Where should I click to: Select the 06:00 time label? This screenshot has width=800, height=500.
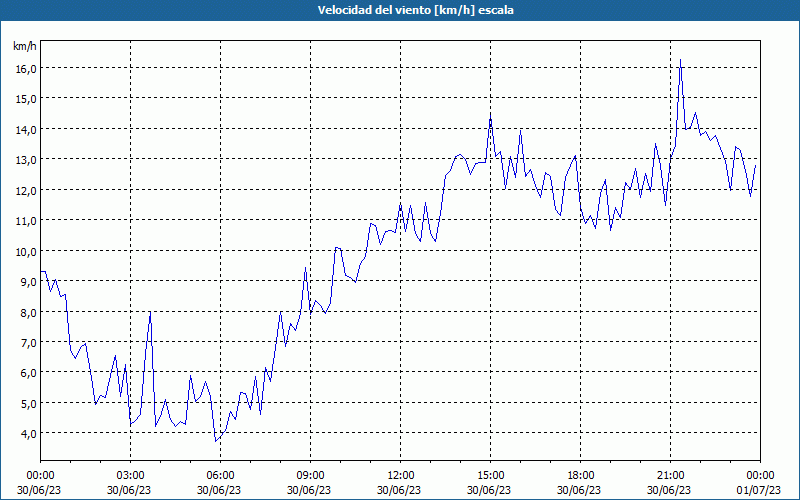pyautogui.click(x=219, y=476)
